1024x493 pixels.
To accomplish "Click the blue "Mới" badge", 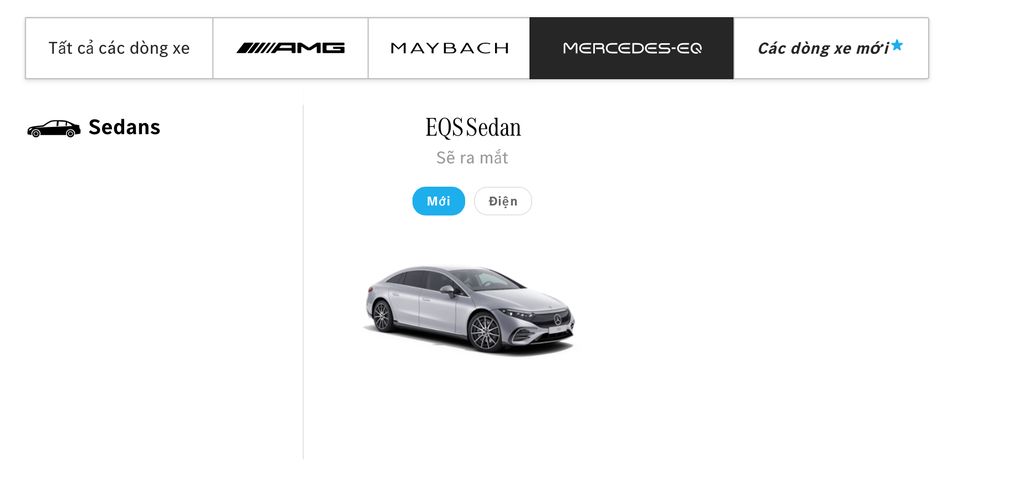I will pyautogui.click(x=439, y=201).
